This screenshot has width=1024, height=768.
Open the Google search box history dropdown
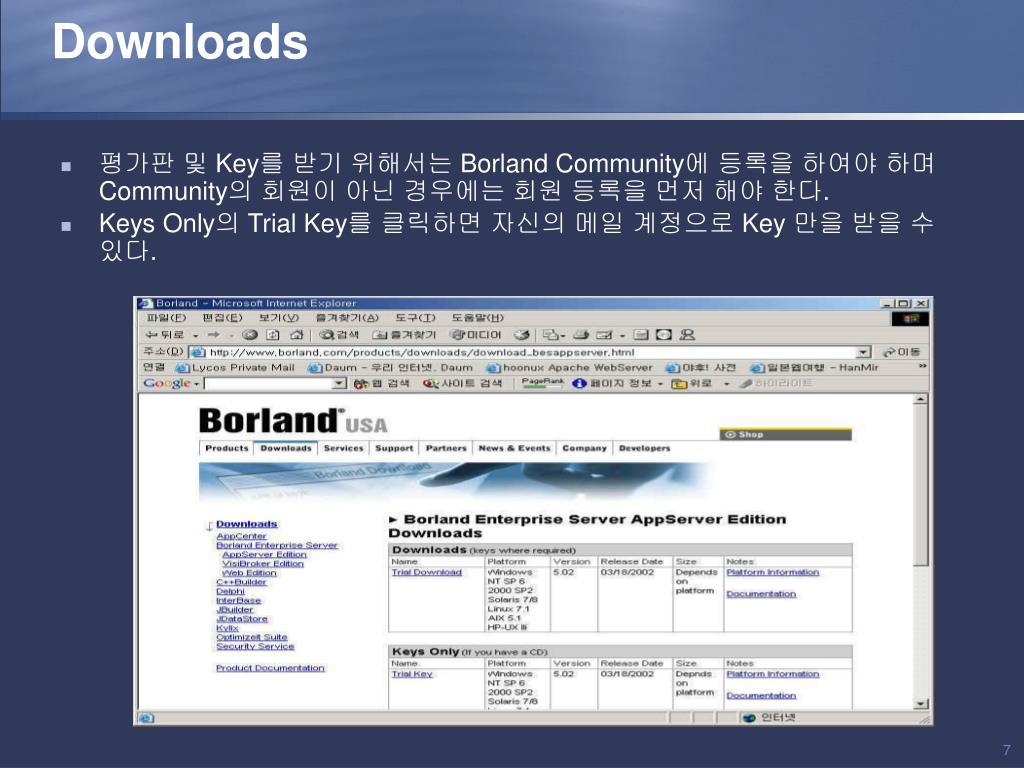[x=340, y=383]
